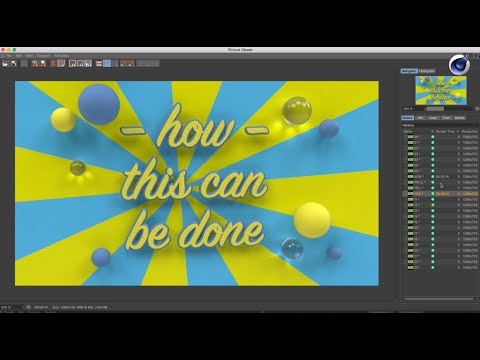The image size is (480, 360).
Task: Click the Resolution column header
Action: [470, 132]
